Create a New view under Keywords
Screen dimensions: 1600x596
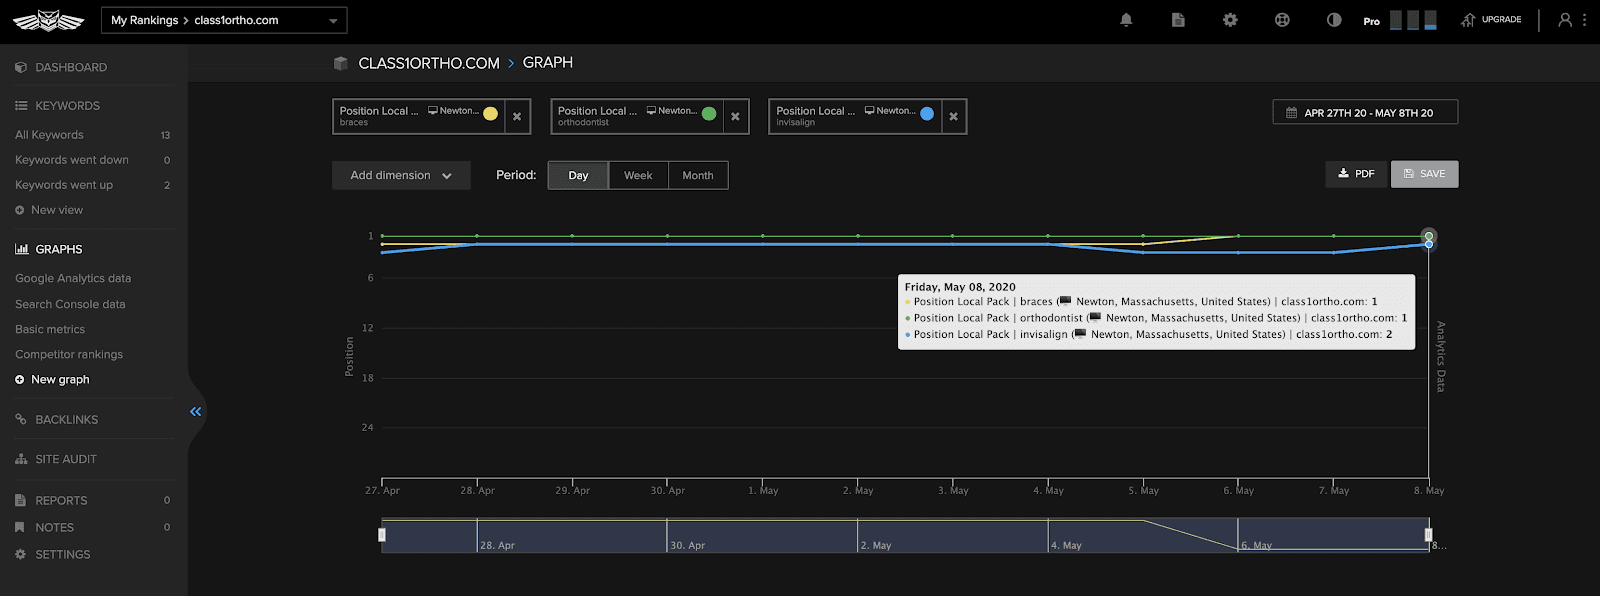coord(49,210)
